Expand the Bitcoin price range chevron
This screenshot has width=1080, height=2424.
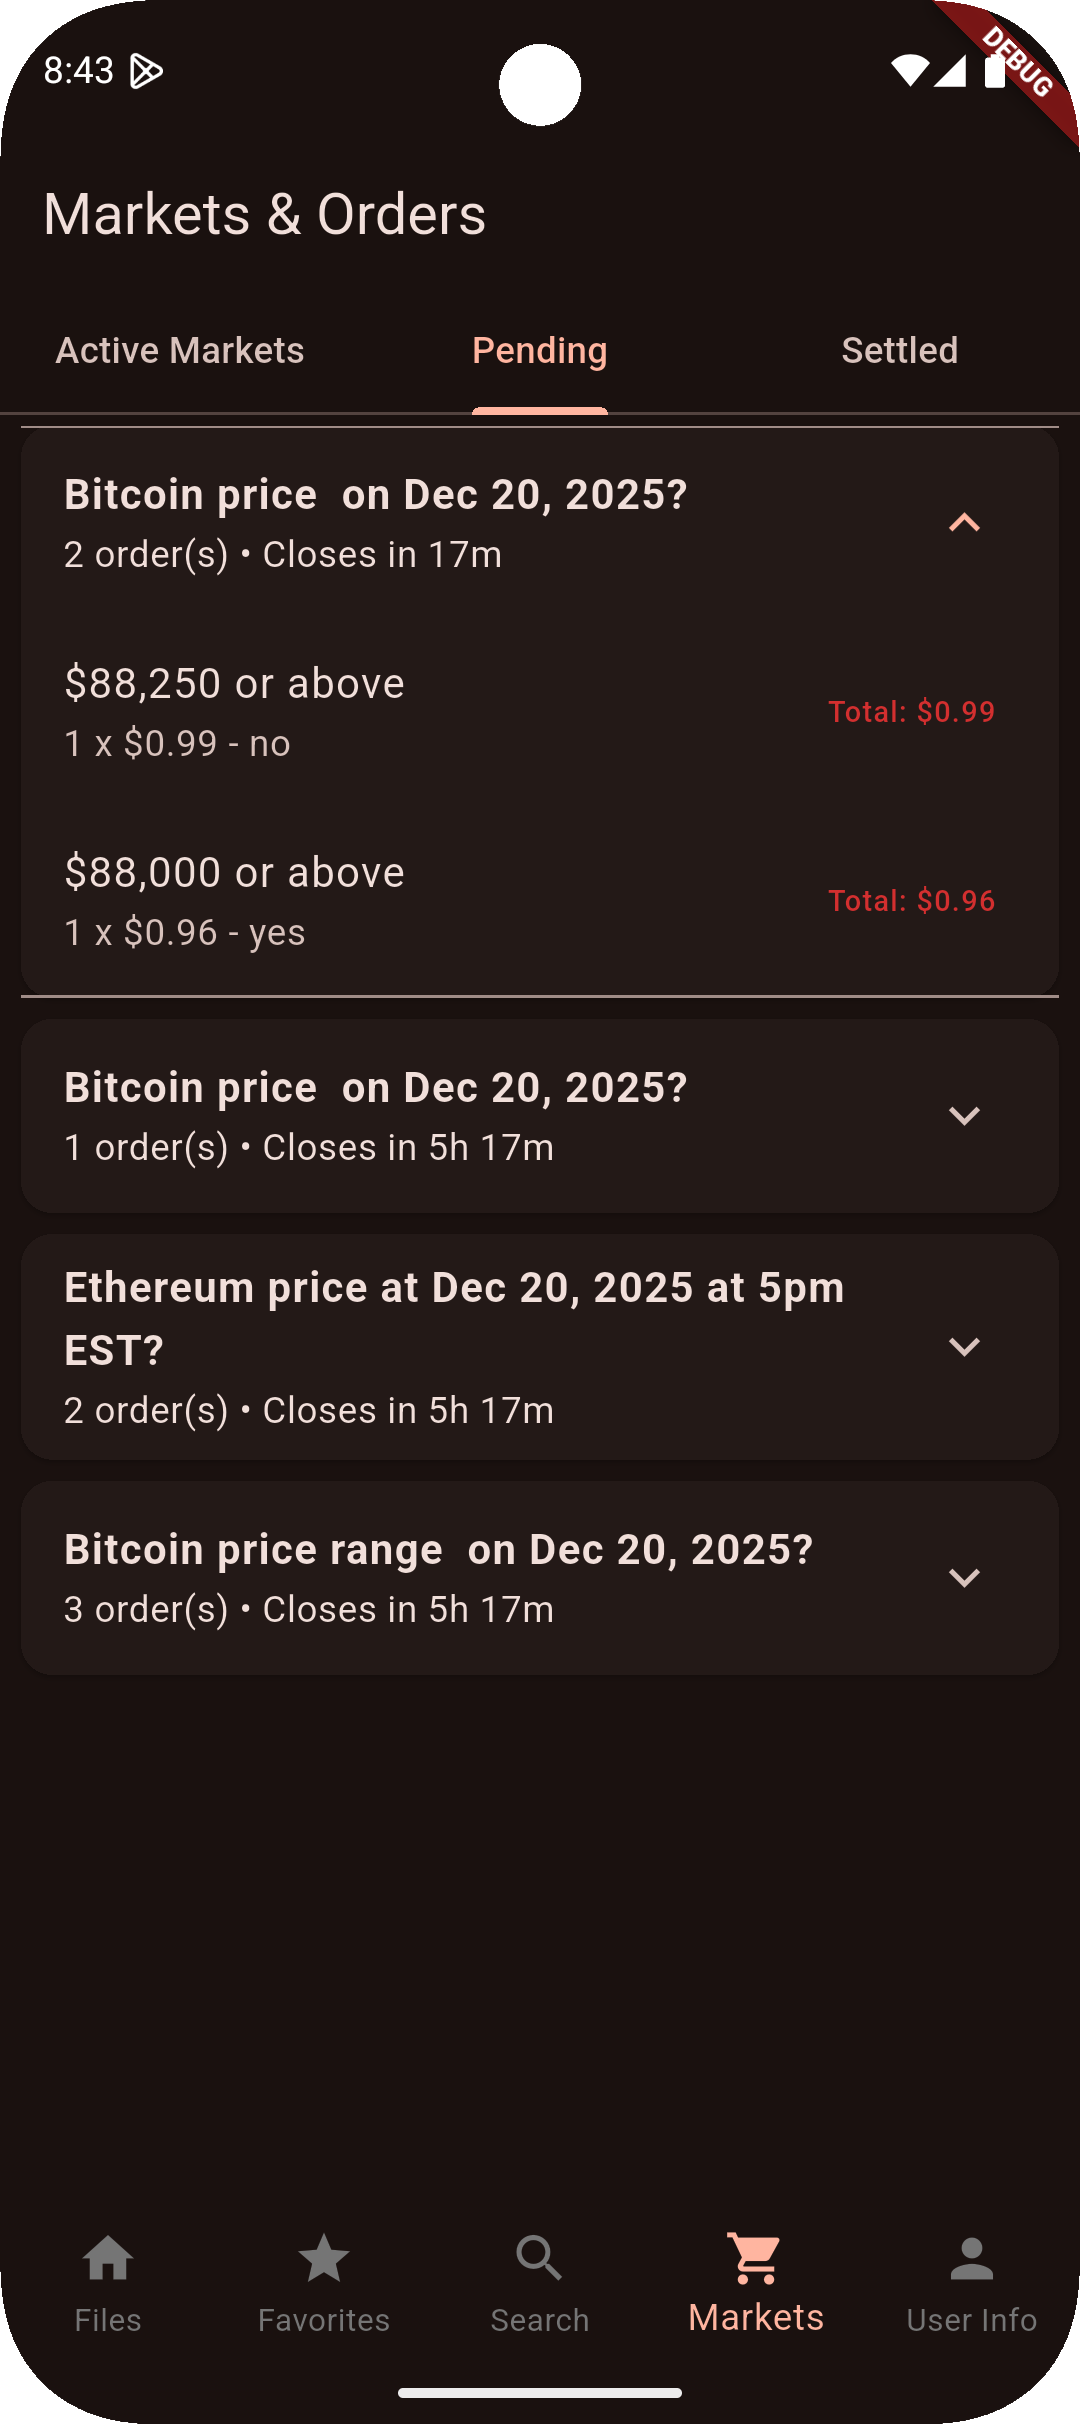964,1578
